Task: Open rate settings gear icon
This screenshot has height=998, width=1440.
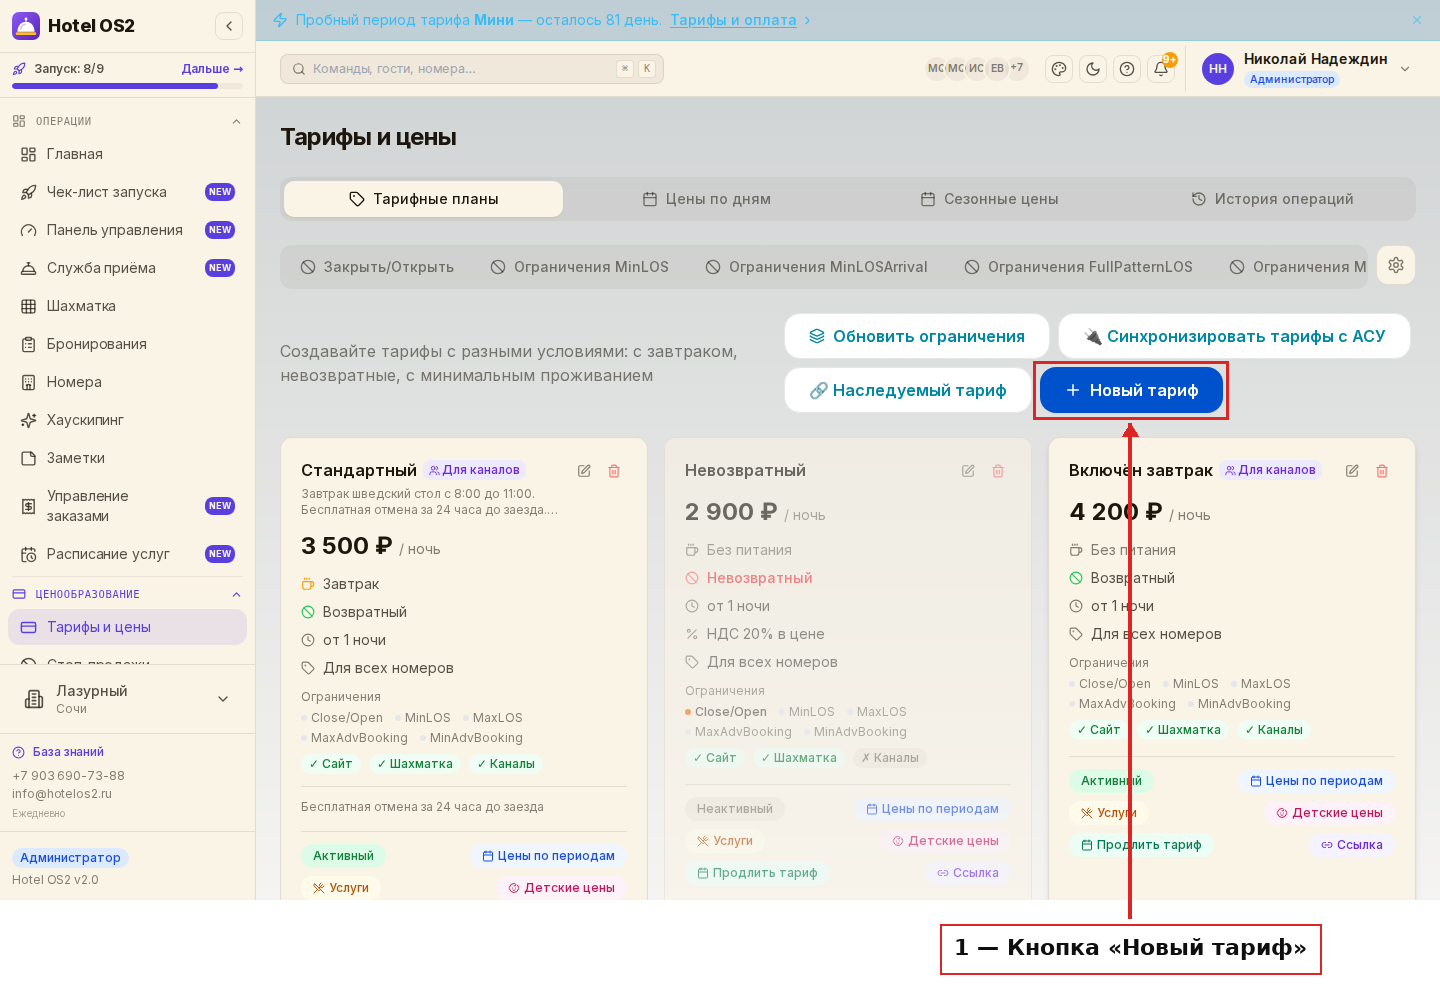Action: [x=1396, y=265]
